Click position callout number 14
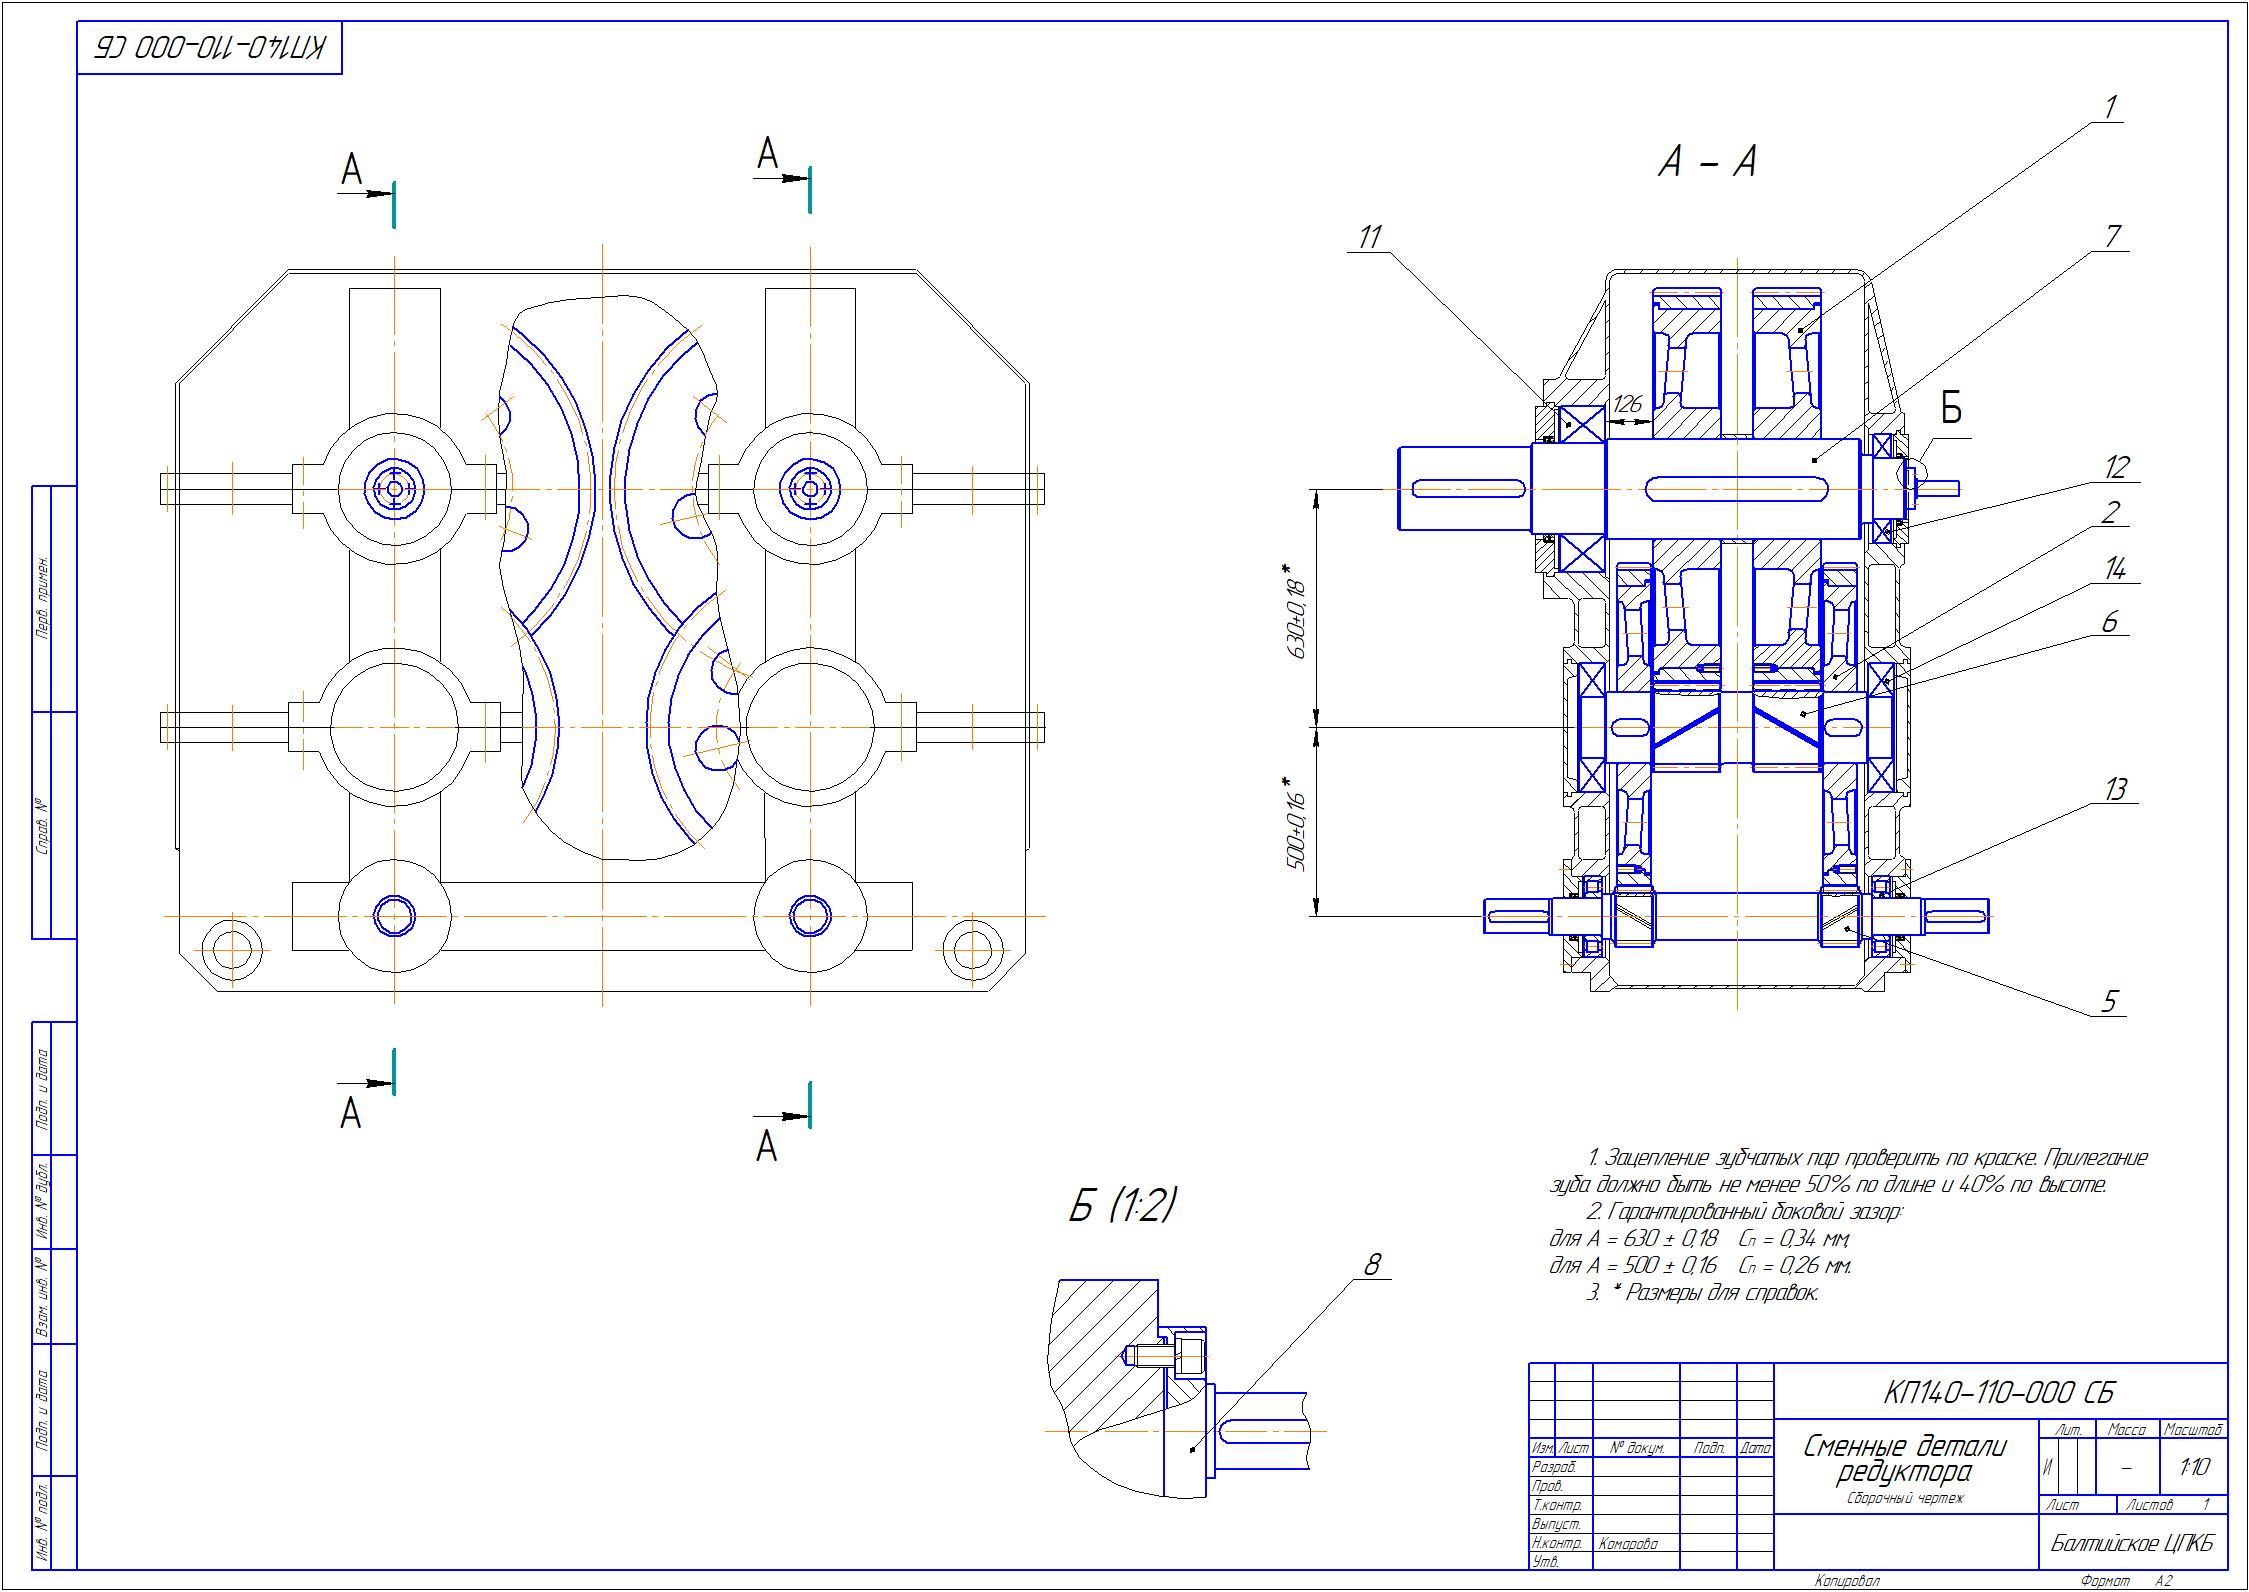The image size is (2249, 1592). pyautogui.click(x=2114, y=570)
